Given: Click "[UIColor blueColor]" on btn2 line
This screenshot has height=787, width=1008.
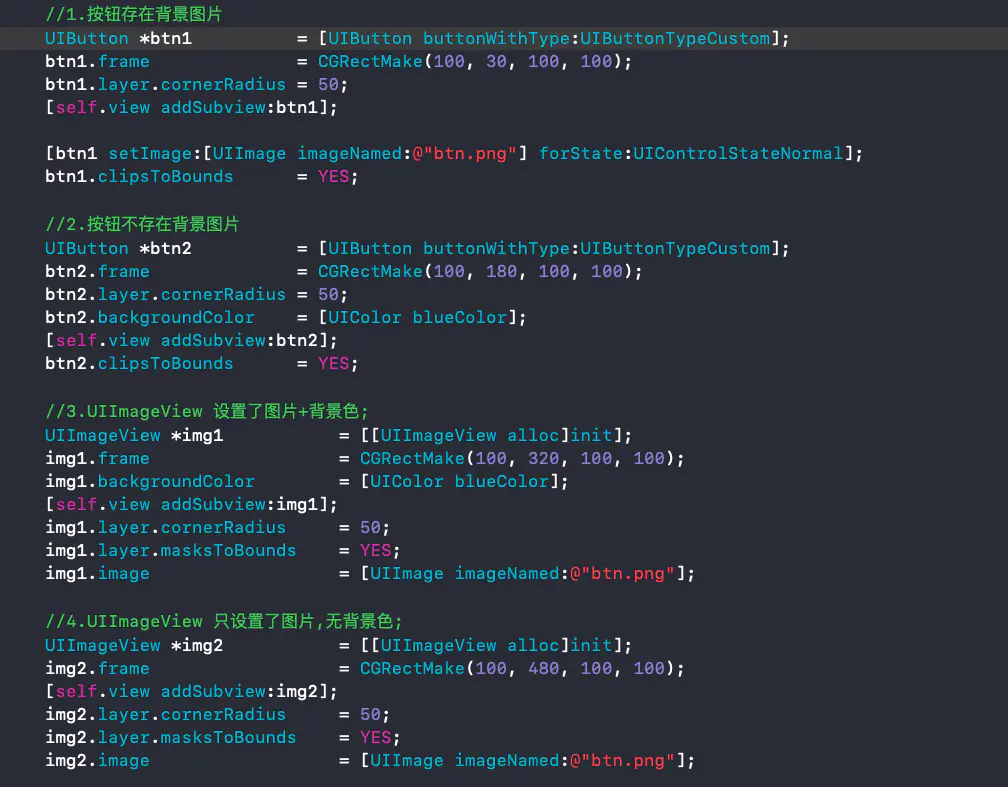Looking at the screenshot, I should coord(417,318).
